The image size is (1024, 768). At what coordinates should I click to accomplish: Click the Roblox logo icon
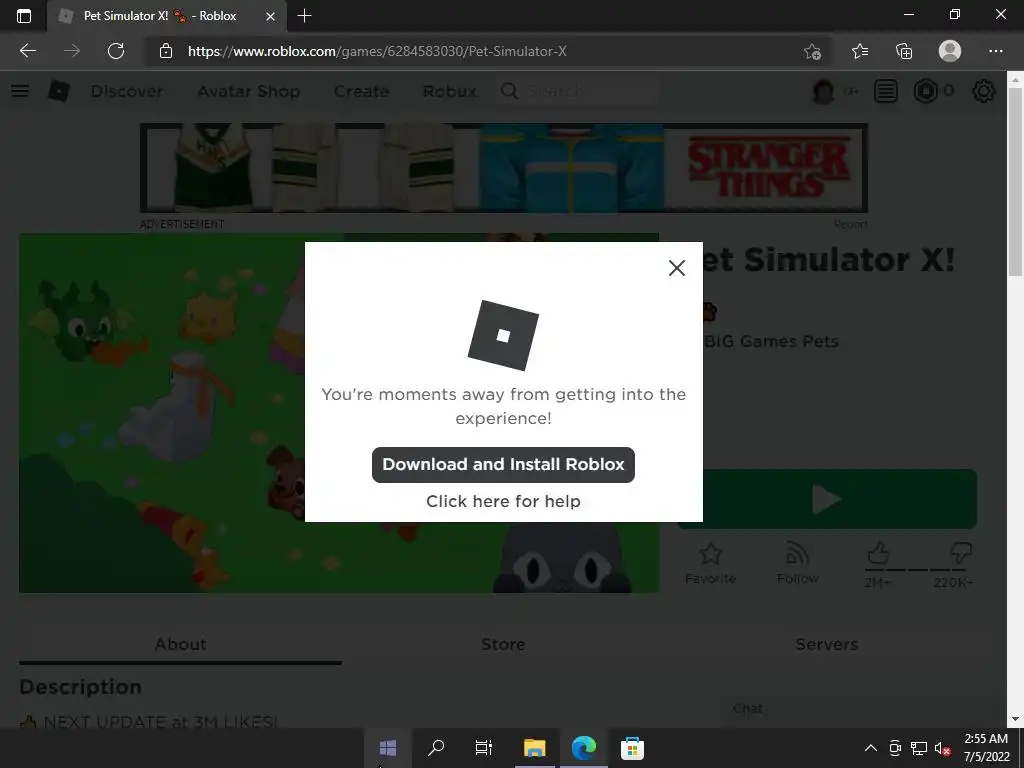[59, 91]
